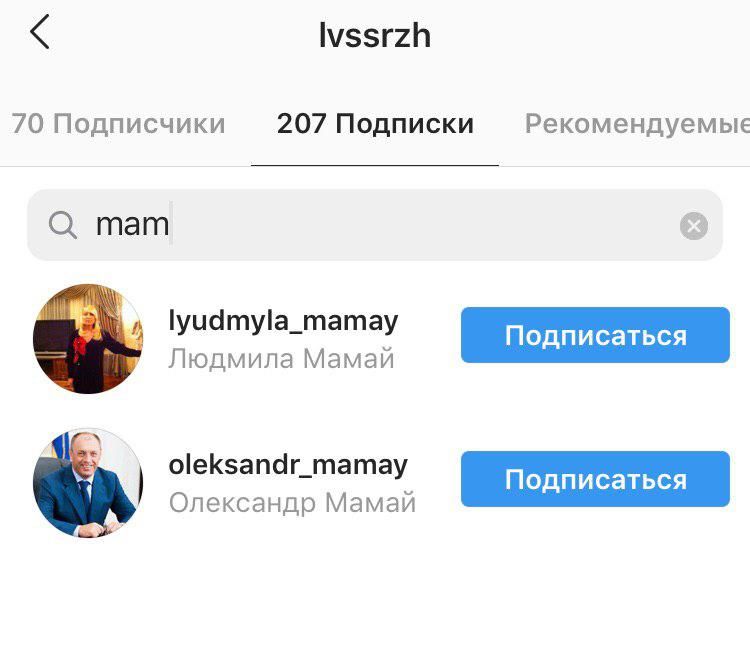The height and width of the screenshot is (661, 750).
Task: Open oleksandr_mamay profile picture
Action: [x=88, y=483]
